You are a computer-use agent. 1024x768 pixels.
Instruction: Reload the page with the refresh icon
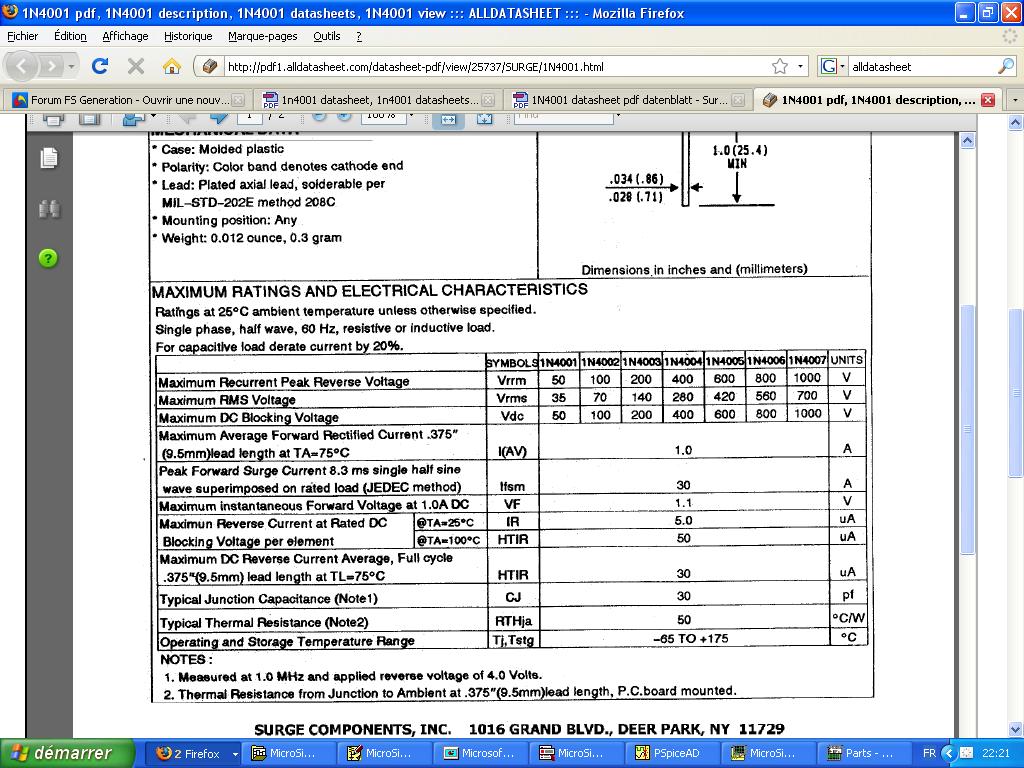(x=100, y=66)
